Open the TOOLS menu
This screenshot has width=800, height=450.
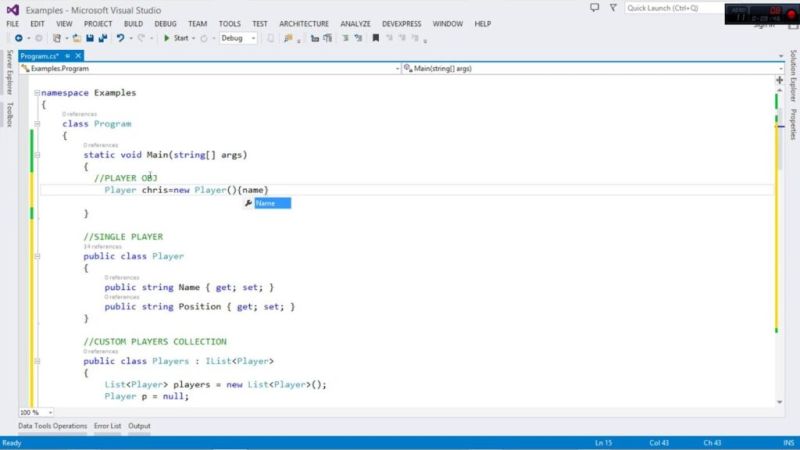click(x=230, y=24)
